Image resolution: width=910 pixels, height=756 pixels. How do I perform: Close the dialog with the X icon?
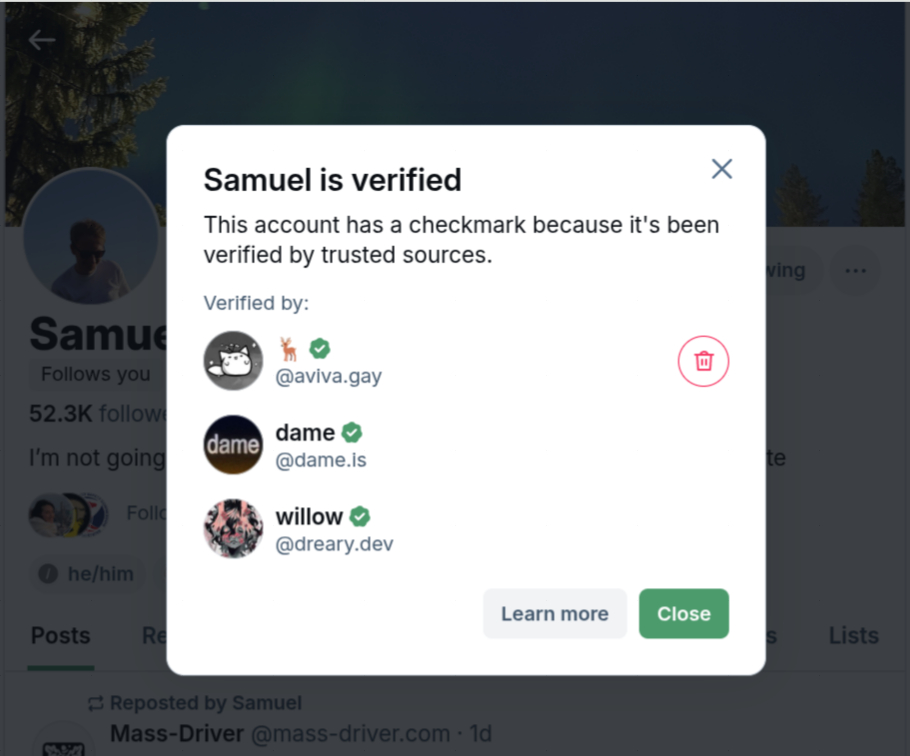pos(722,169)
